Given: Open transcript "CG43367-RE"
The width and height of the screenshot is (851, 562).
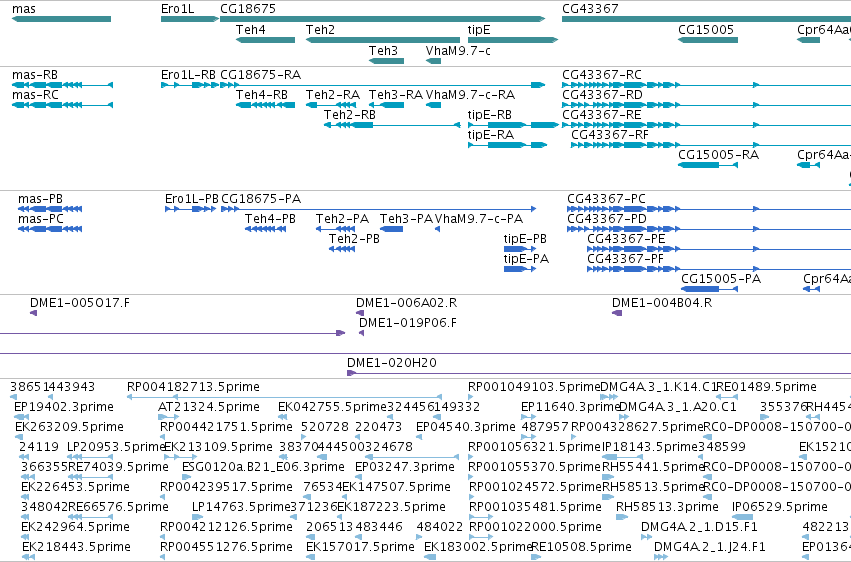Looking at the screenshot, I should tap(602, 115).
